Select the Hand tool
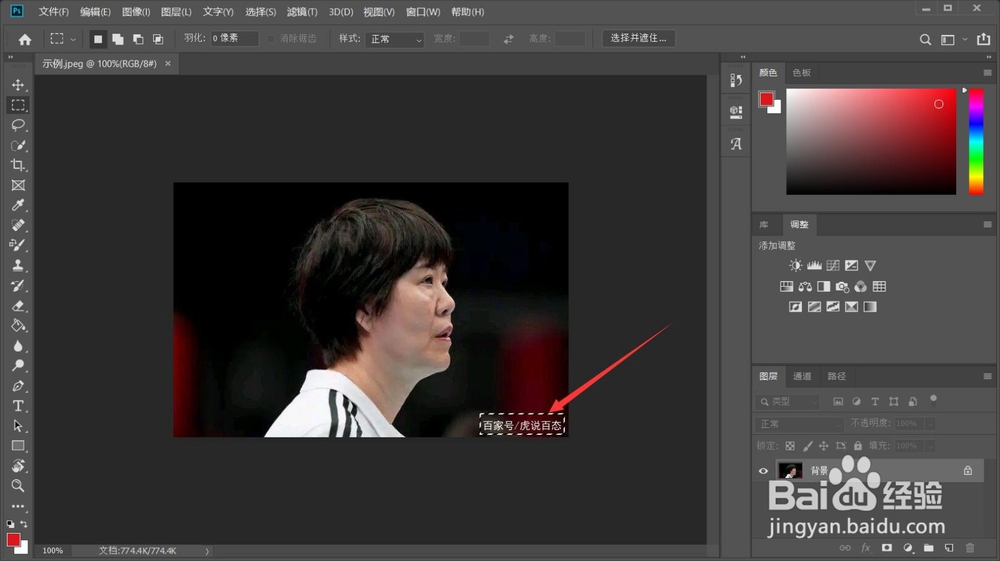This screenshot has height=561, width=1000. pyautogui.click(x=18, y=465)
